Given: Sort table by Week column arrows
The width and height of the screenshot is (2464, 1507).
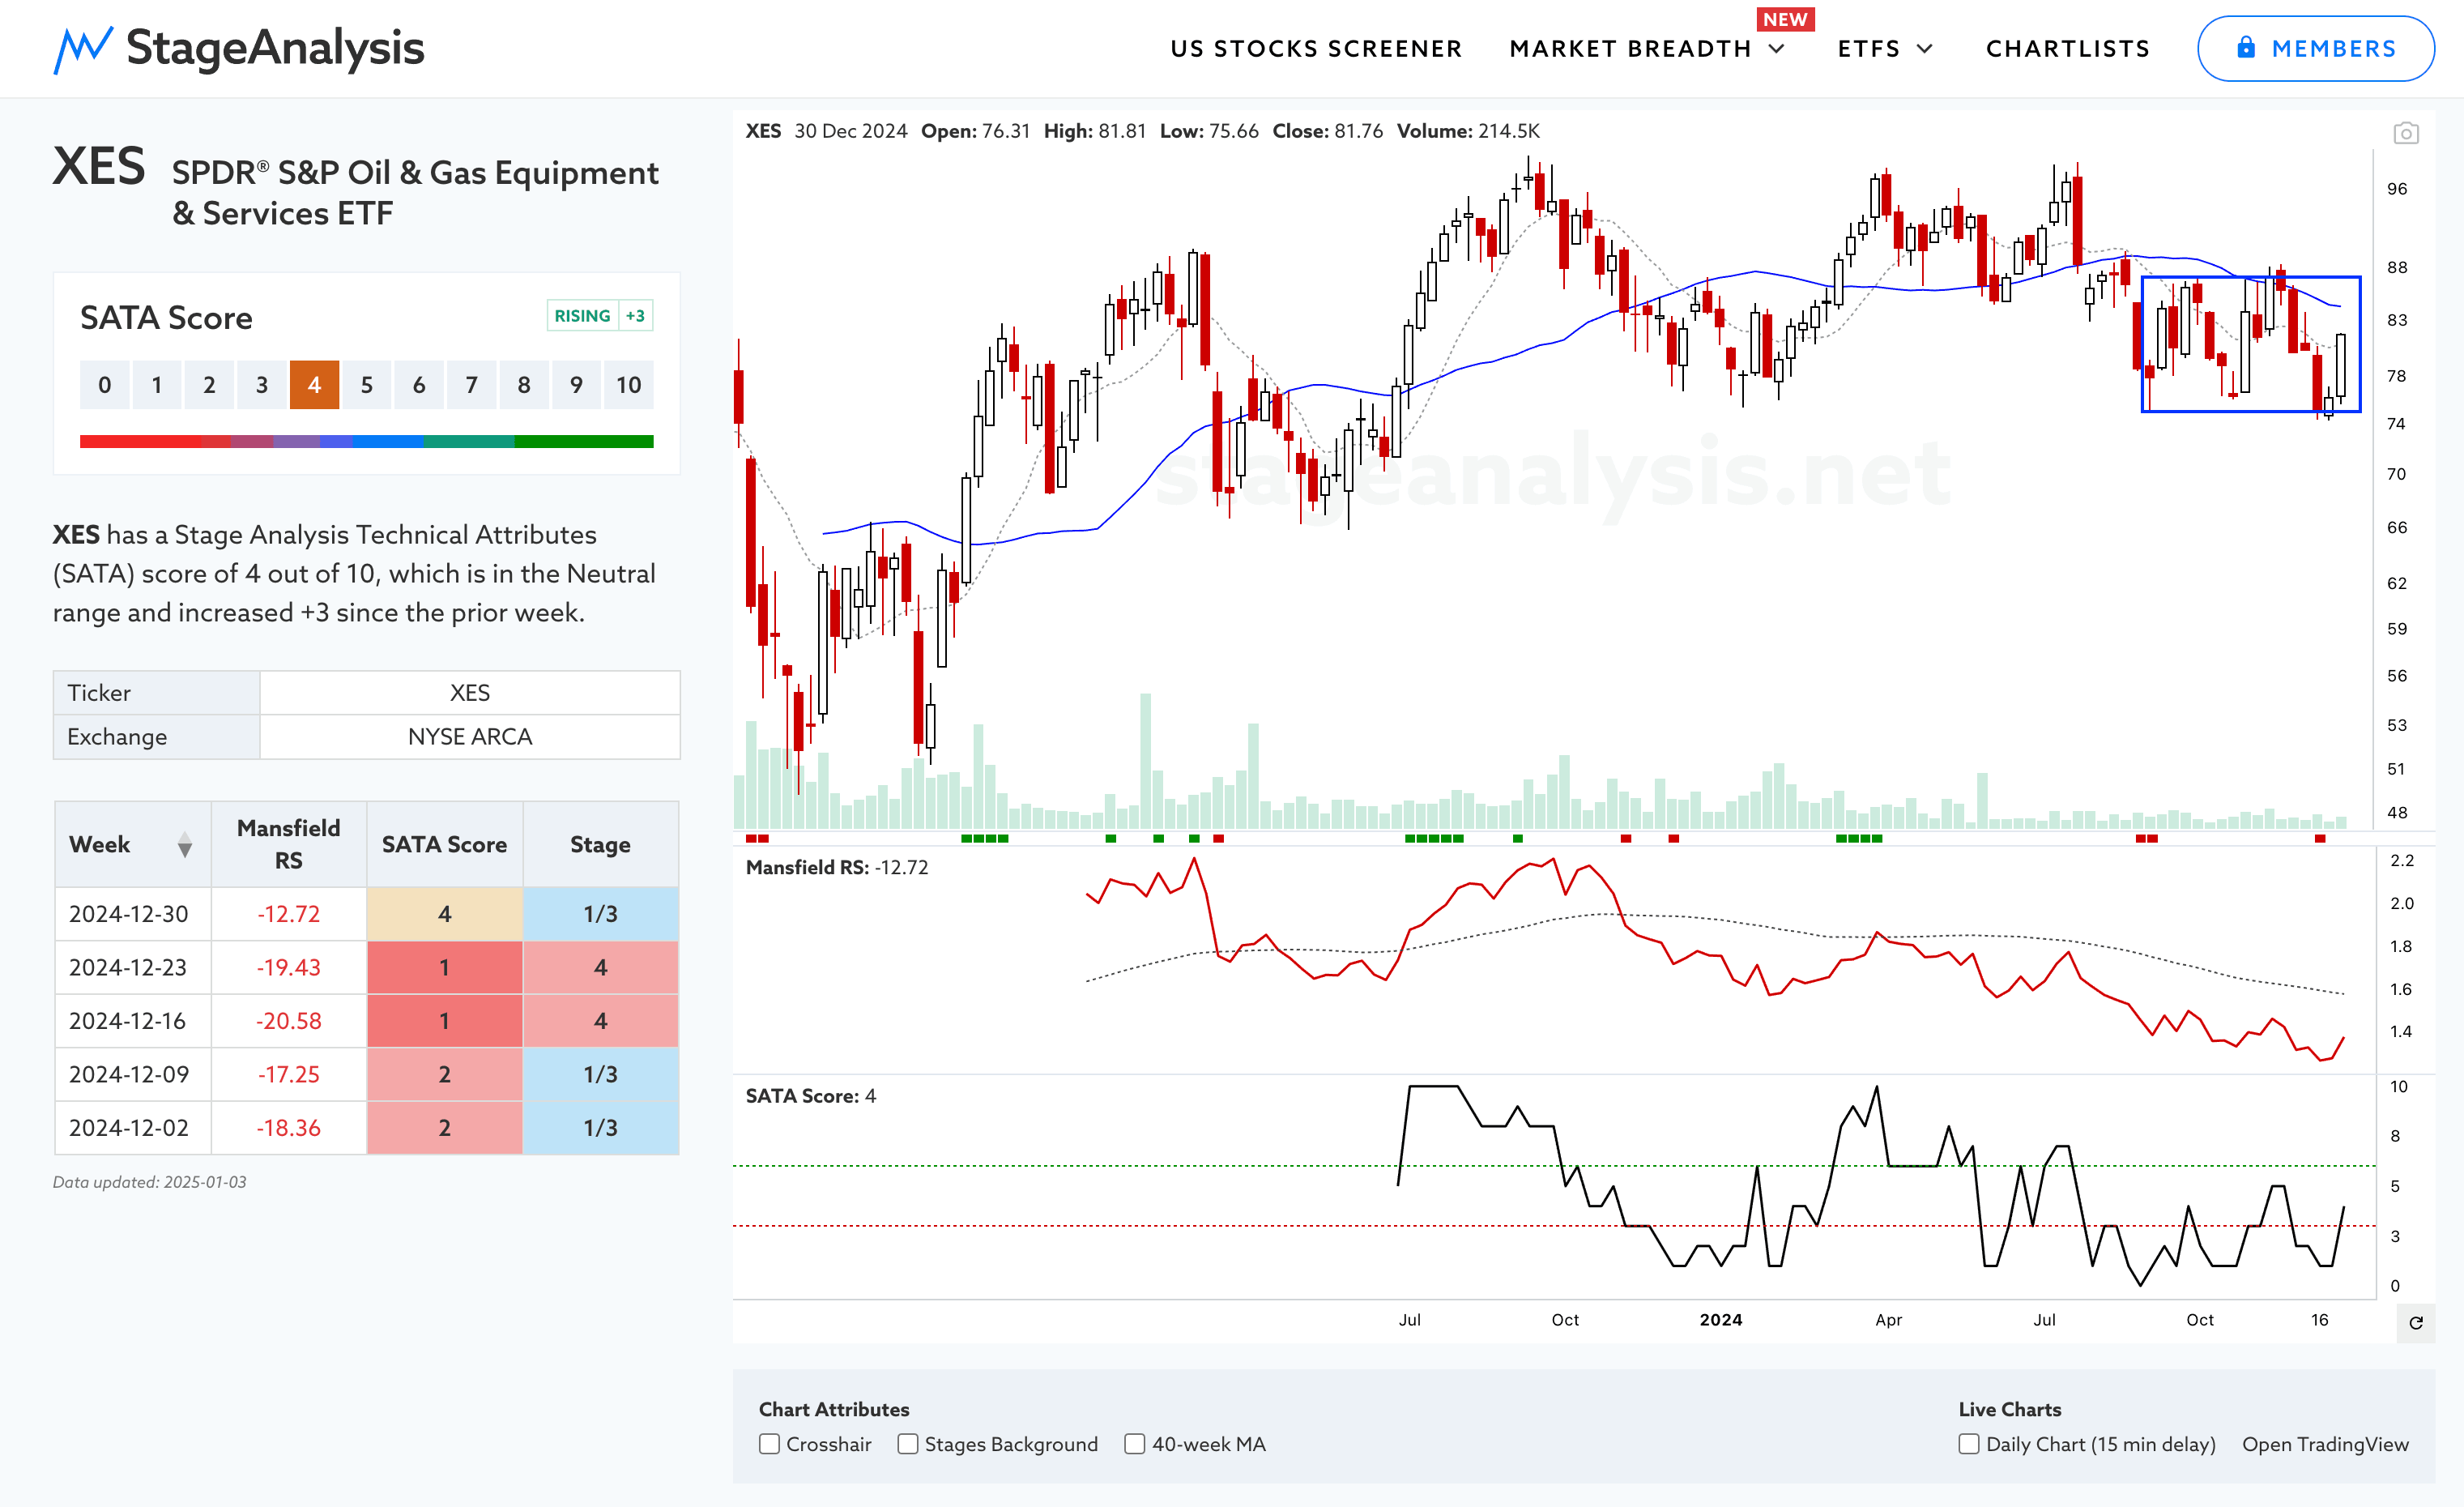Looking at the screenshot, I should coord(184,844).
